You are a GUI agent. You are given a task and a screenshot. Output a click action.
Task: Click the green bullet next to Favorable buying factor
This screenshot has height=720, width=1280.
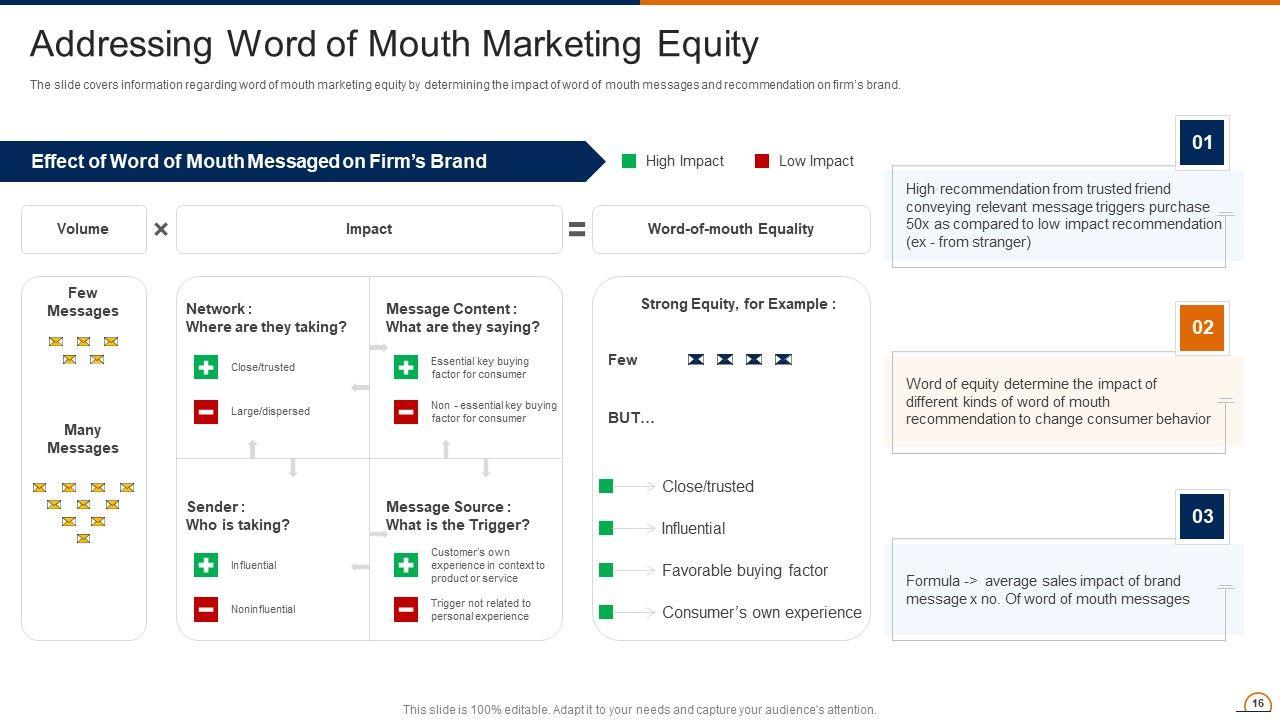point(605,570)
